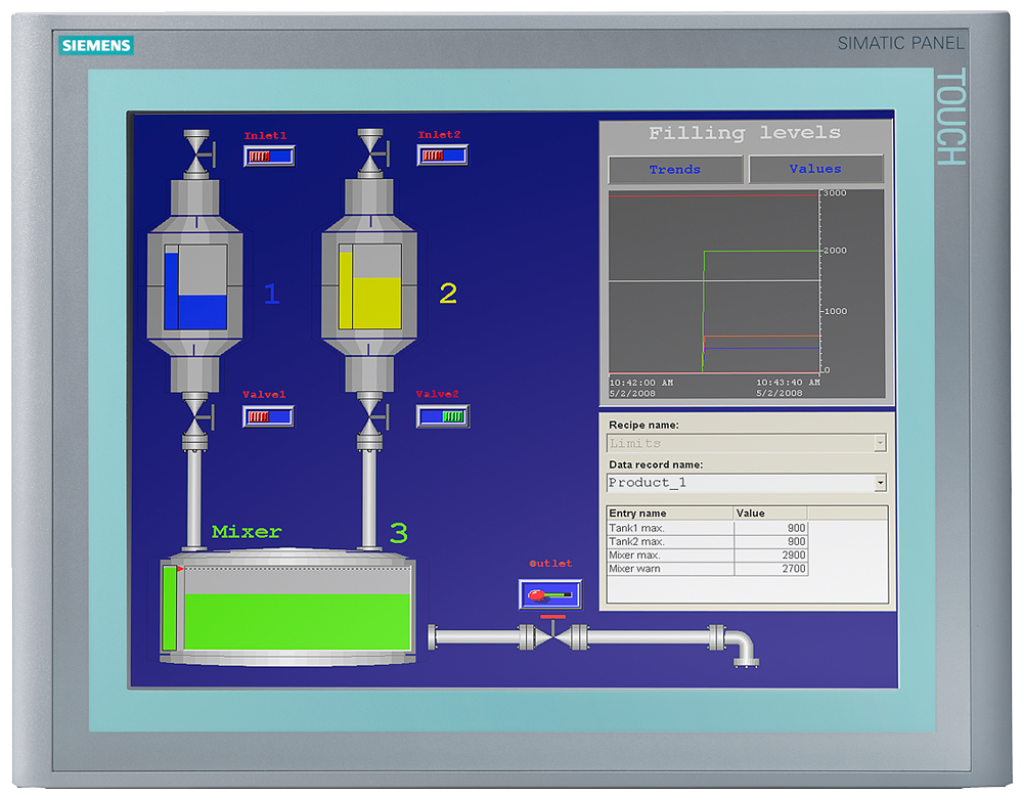This screenshot has width=1024, height=800.
Task: Click the outlet pipe elbow end
Action: (x=742, y=649)
